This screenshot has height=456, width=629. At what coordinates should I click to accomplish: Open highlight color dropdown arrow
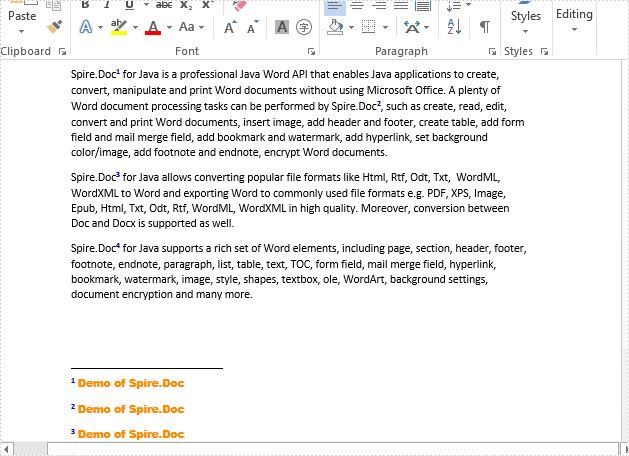point(136,27)
